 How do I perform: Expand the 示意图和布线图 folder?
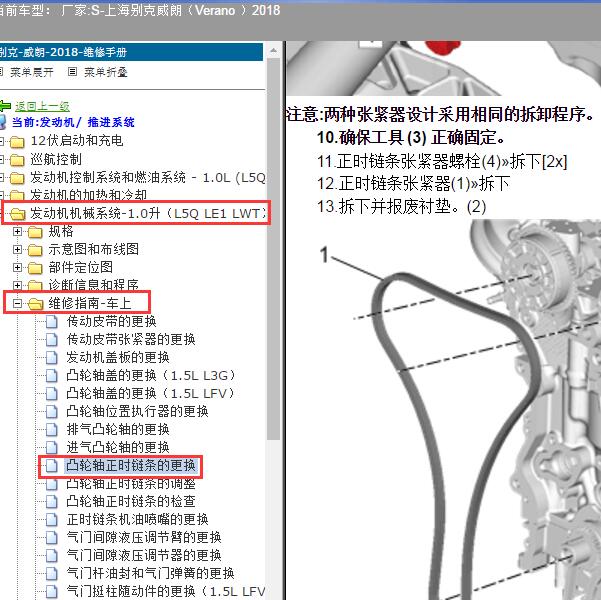click(17, 250)
